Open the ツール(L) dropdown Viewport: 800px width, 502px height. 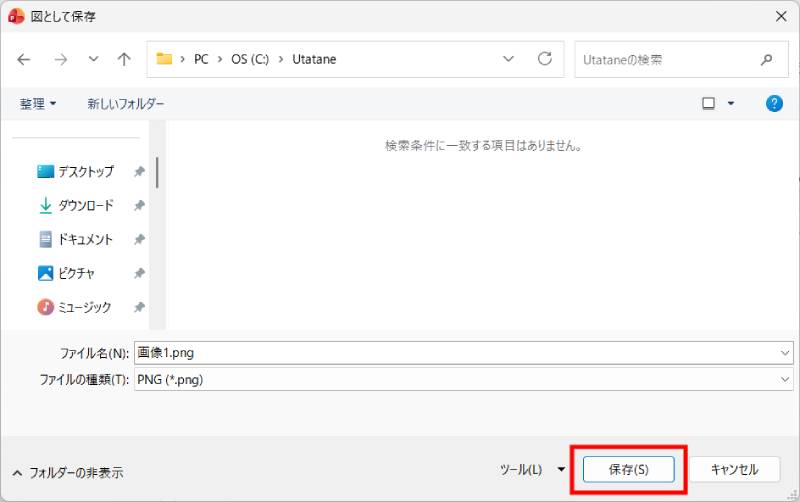point(532,469)
